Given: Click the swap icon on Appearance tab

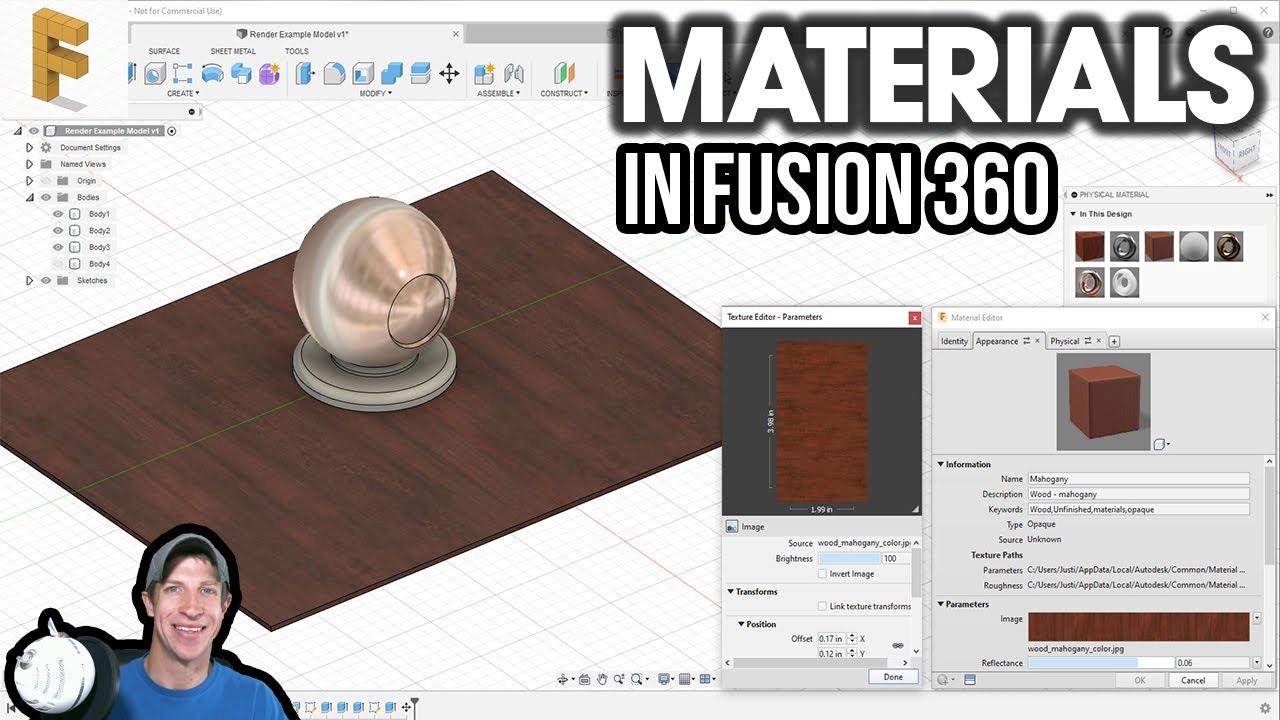Looking at the screenshot, I should point(1026,341).
